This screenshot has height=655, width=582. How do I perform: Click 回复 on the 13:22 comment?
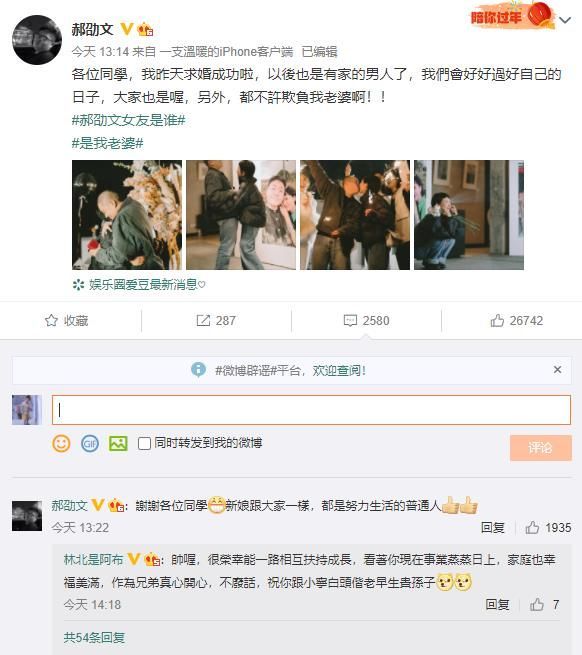coord(493,528)
